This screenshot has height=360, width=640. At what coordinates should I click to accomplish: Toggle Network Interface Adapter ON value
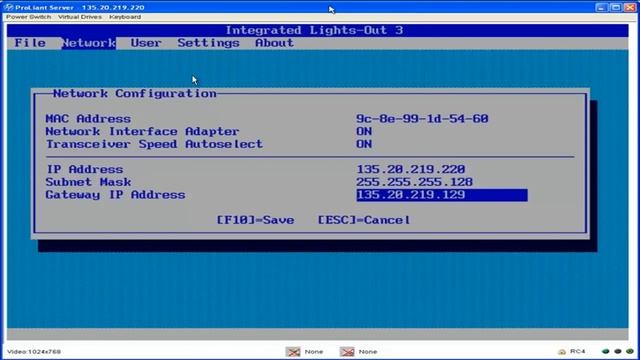(x=364, y=131)
